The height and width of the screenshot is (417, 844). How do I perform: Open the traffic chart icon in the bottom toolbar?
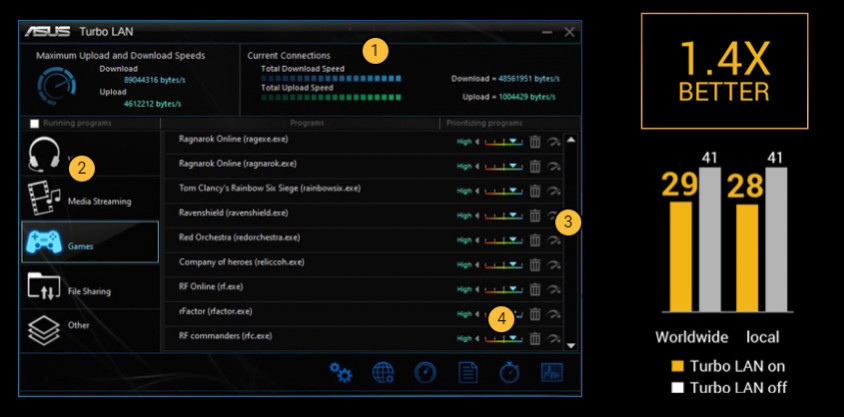(x=552, y=372)
